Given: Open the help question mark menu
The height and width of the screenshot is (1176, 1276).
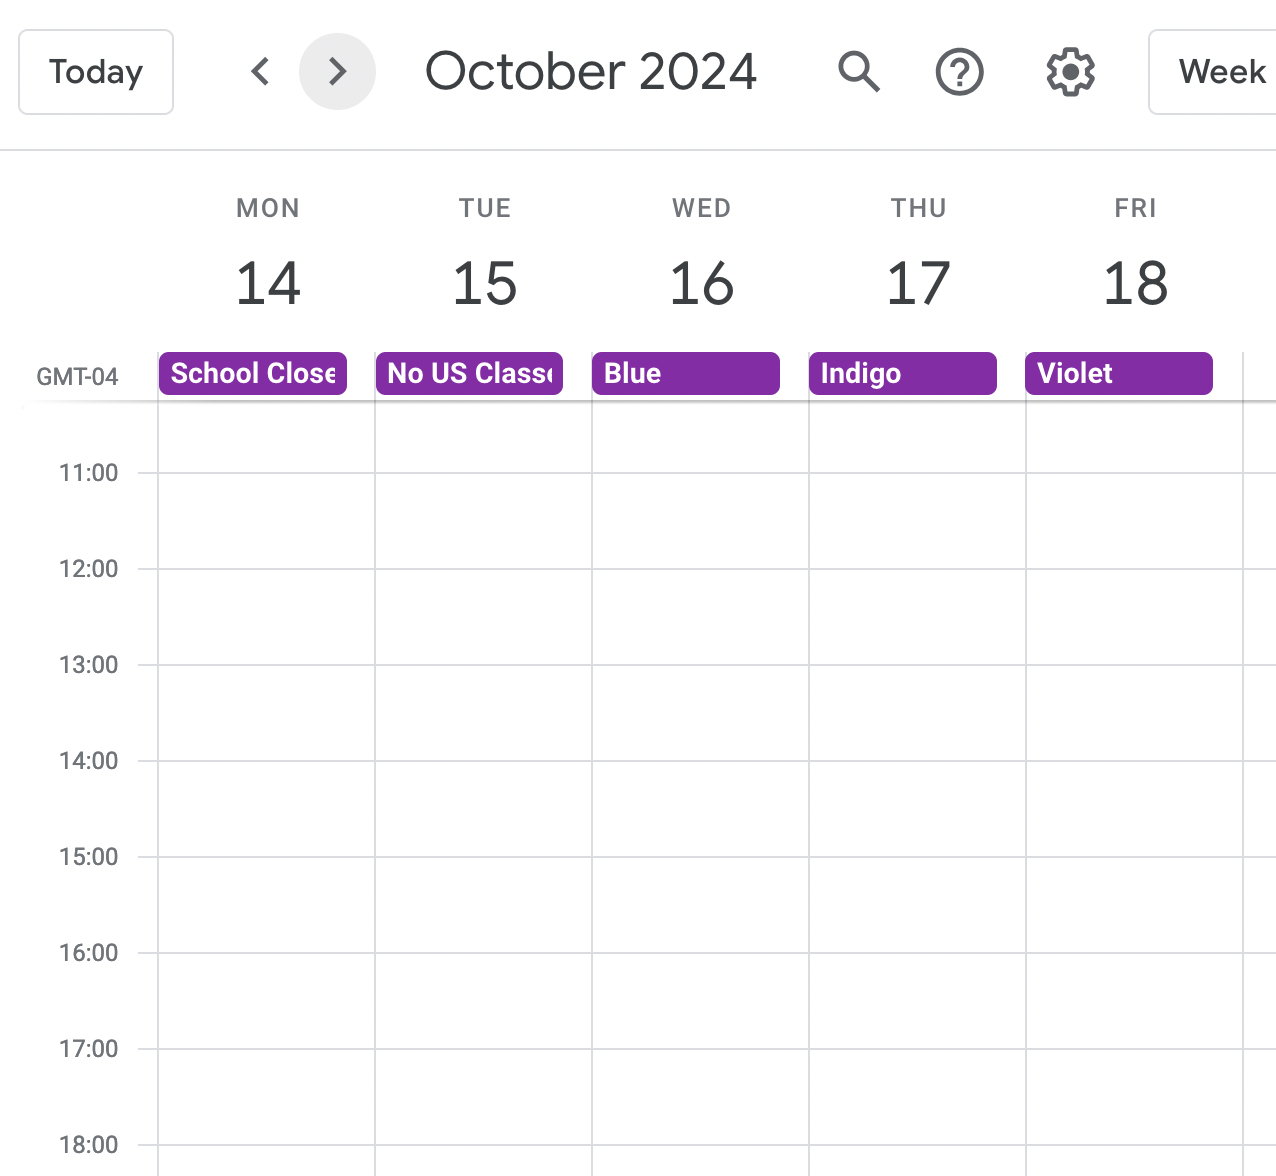Looking at the screenshot, I should click(960, 72).
